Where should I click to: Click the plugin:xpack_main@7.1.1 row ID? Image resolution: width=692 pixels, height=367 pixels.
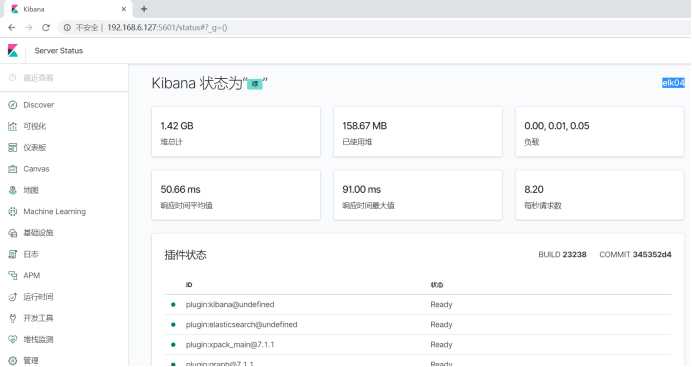(230, 345)
